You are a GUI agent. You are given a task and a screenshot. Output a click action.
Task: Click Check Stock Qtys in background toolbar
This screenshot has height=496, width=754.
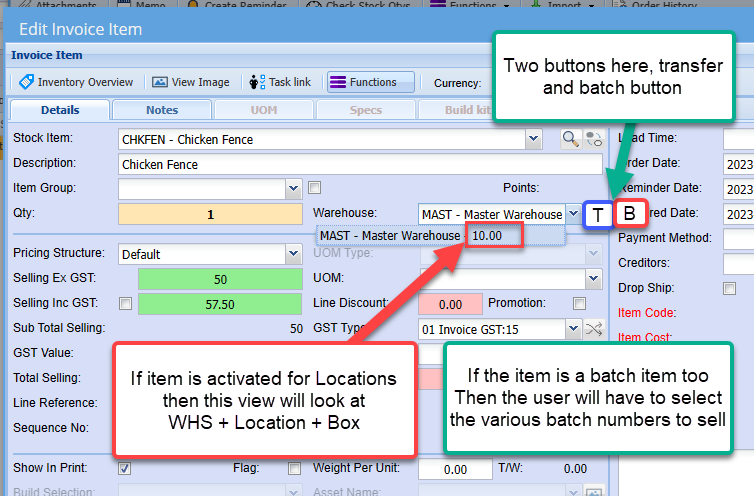360,4
